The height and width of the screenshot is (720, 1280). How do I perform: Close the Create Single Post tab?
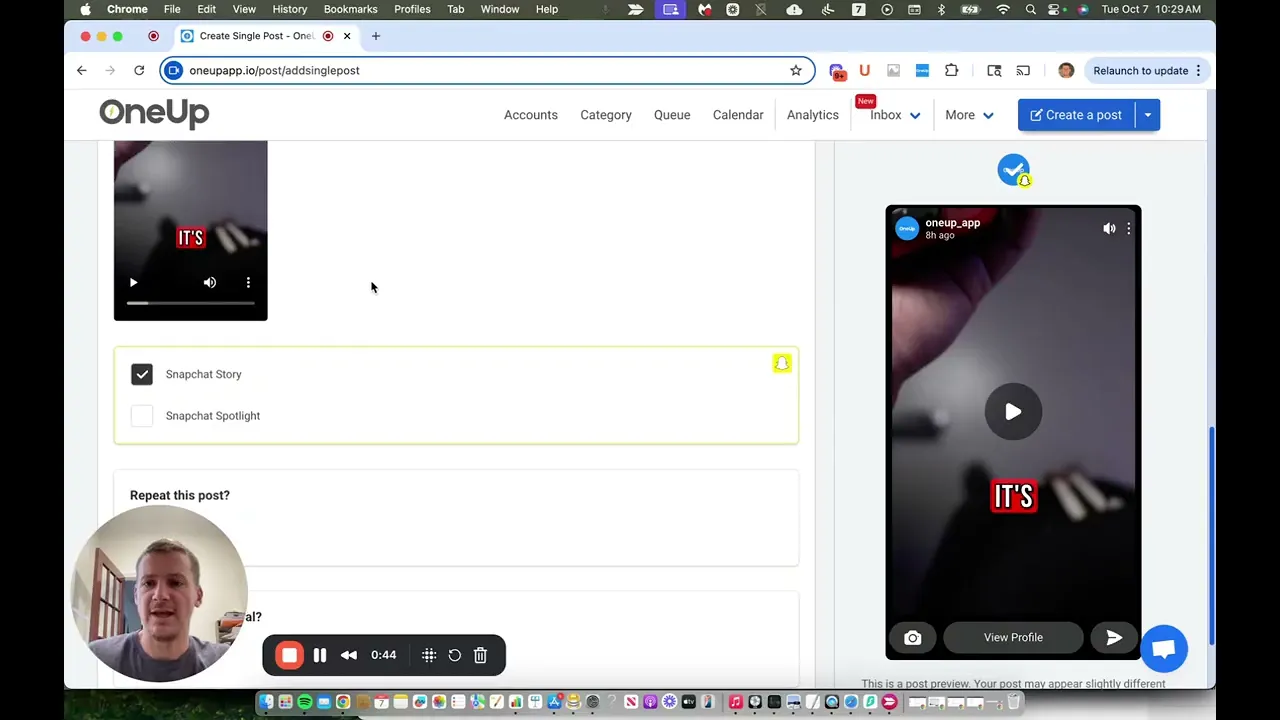(347, 36)
